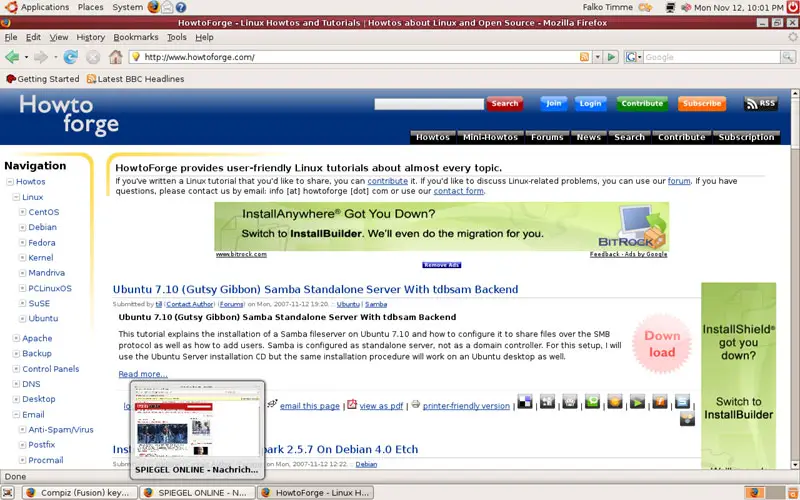
Task: Share via the blue S bookmark icon
Action: pos(682,402)
